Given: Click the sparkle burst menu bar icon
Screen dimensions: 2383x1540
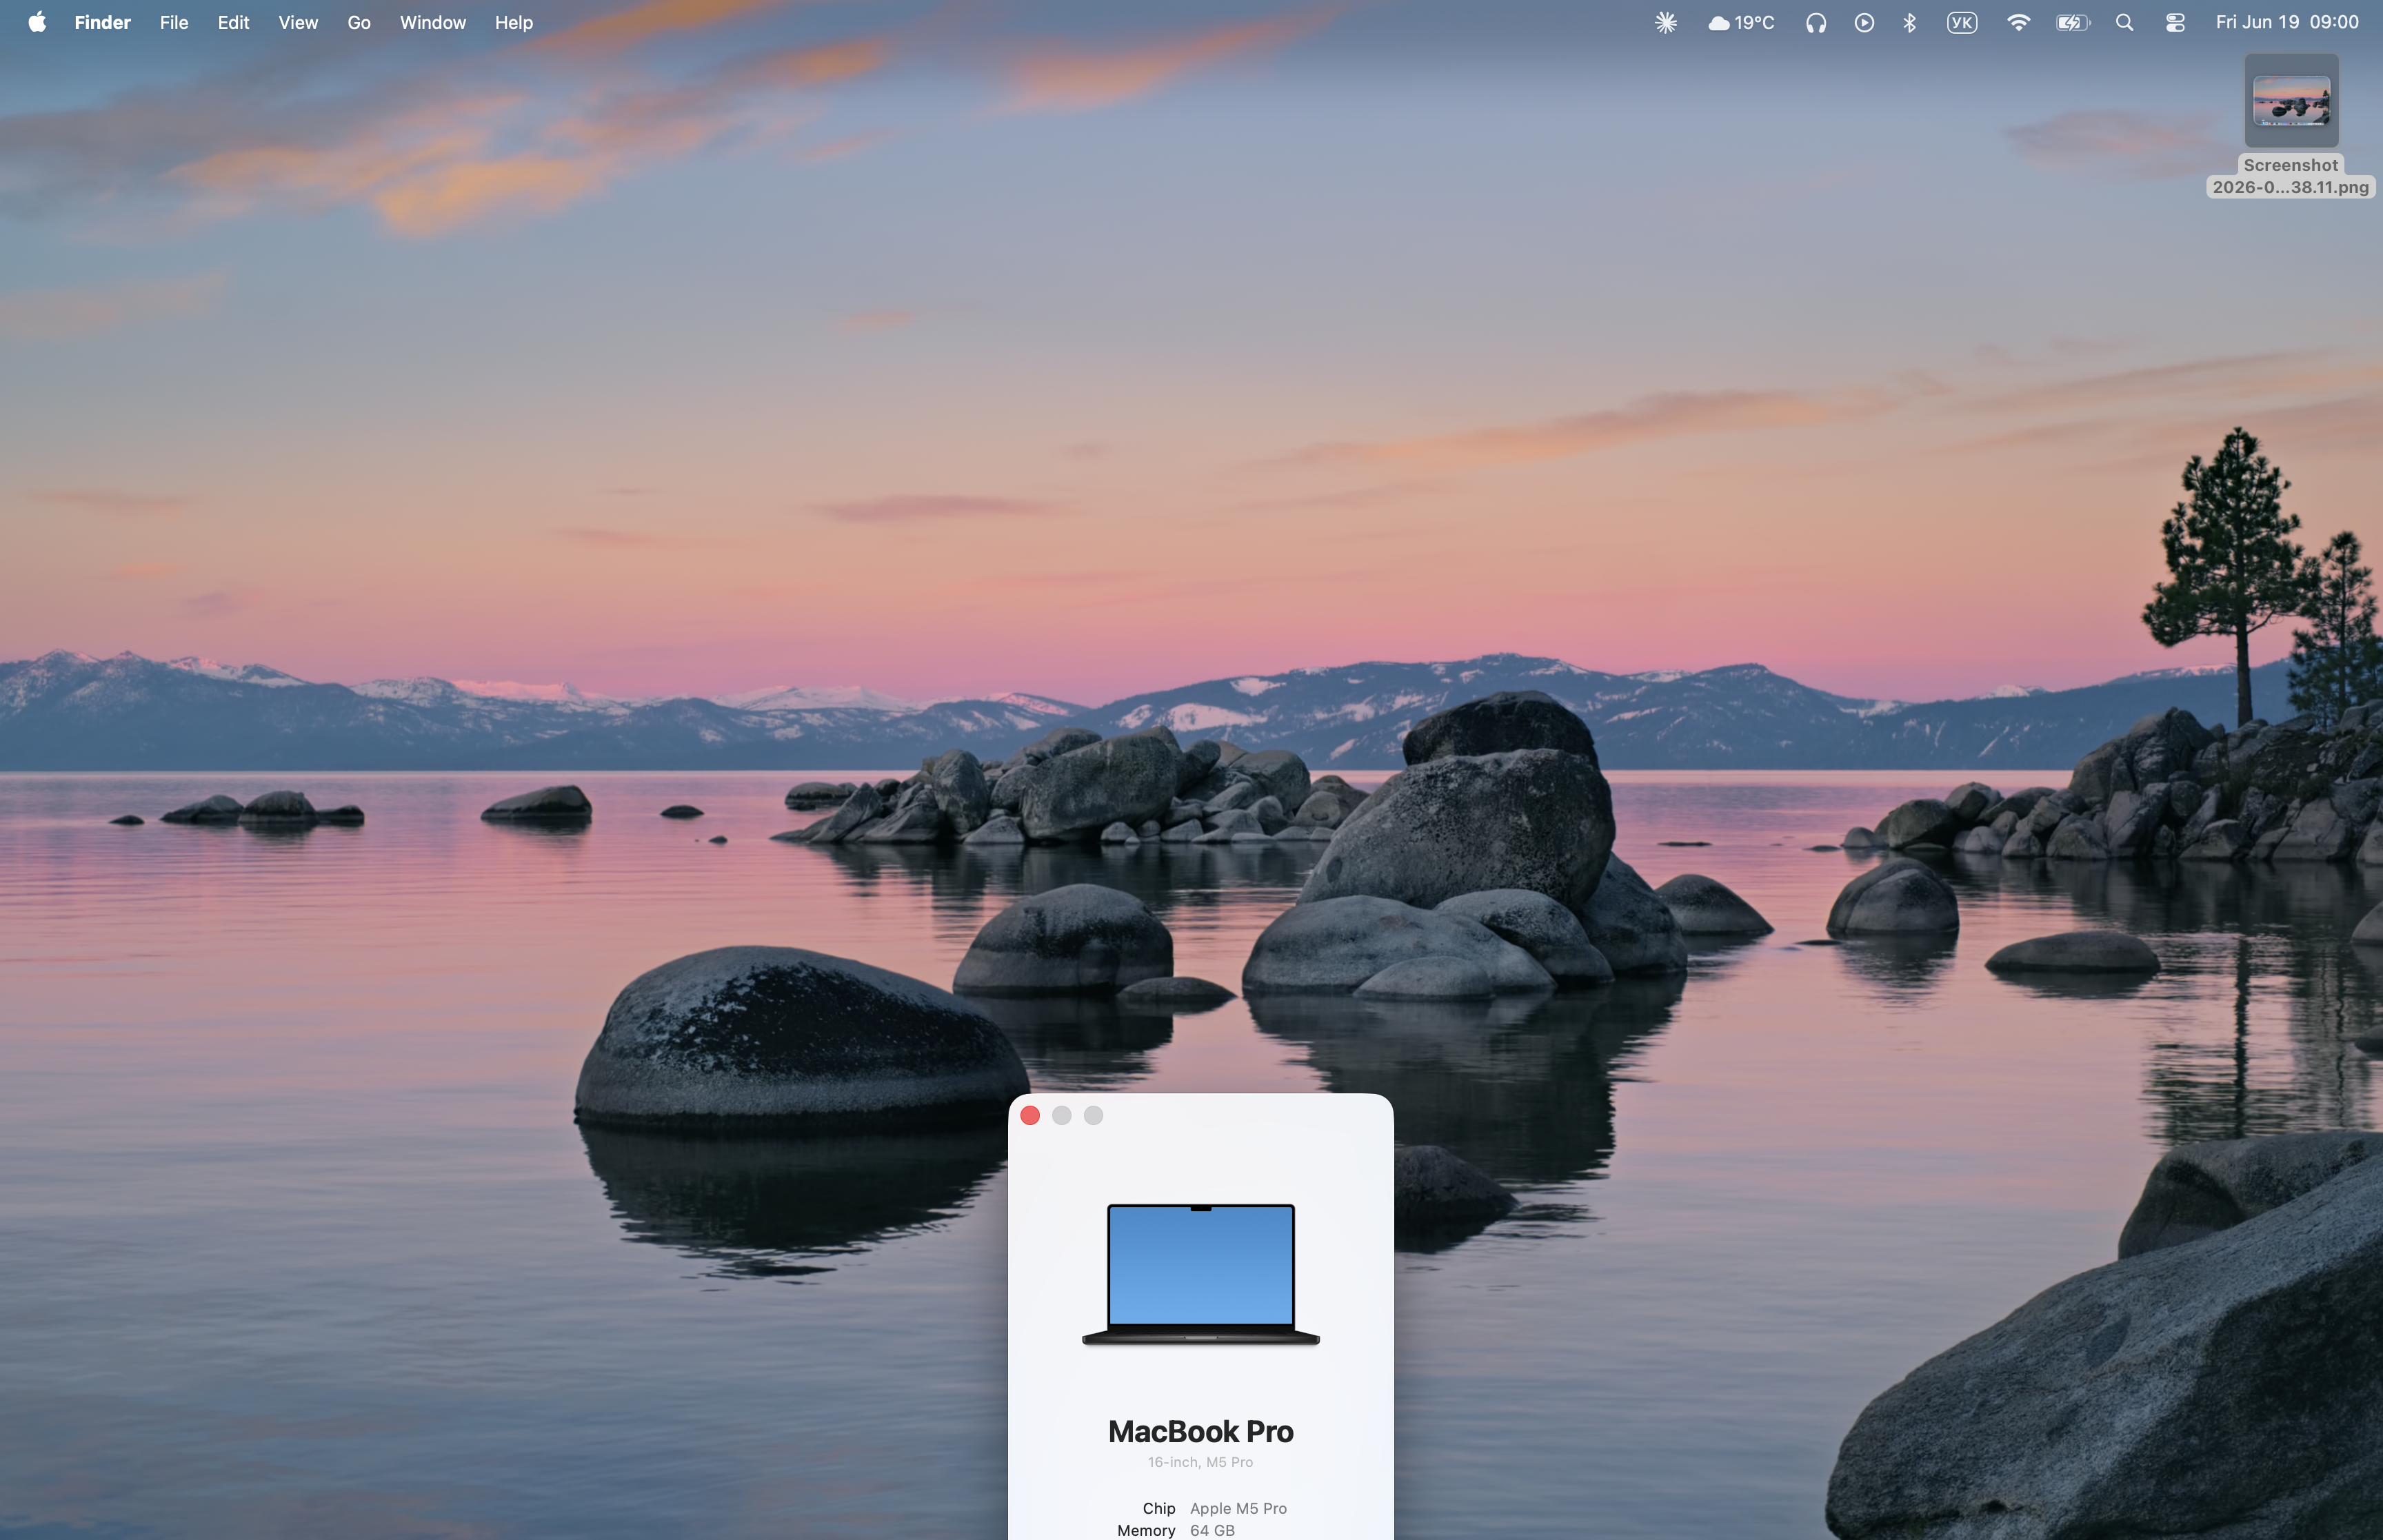Looking at the screenshot, I should click(x=1665, y=22).
